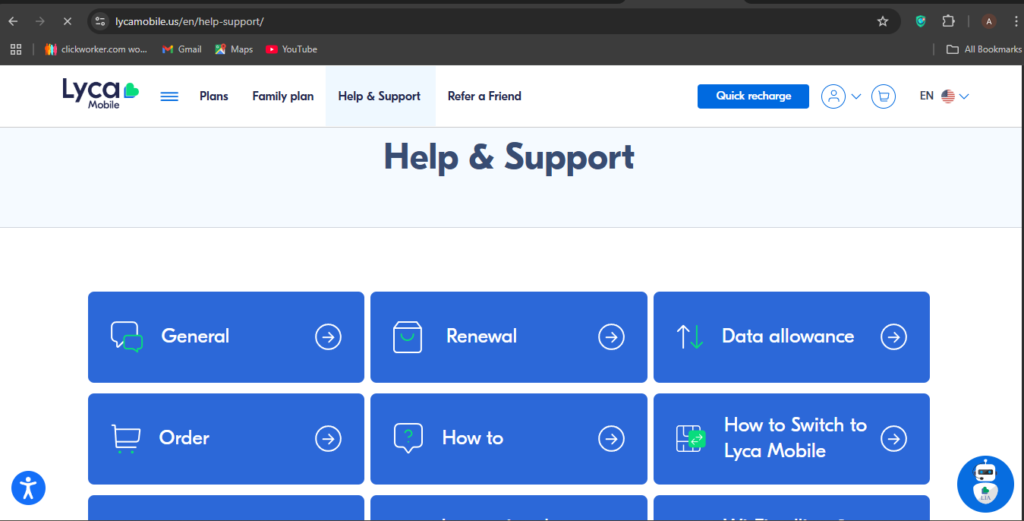Image resolution: width=1024 pixels, height=521 pixels.
Task: Open the Chrome three-dot menu
Action: coord(1016,22)
